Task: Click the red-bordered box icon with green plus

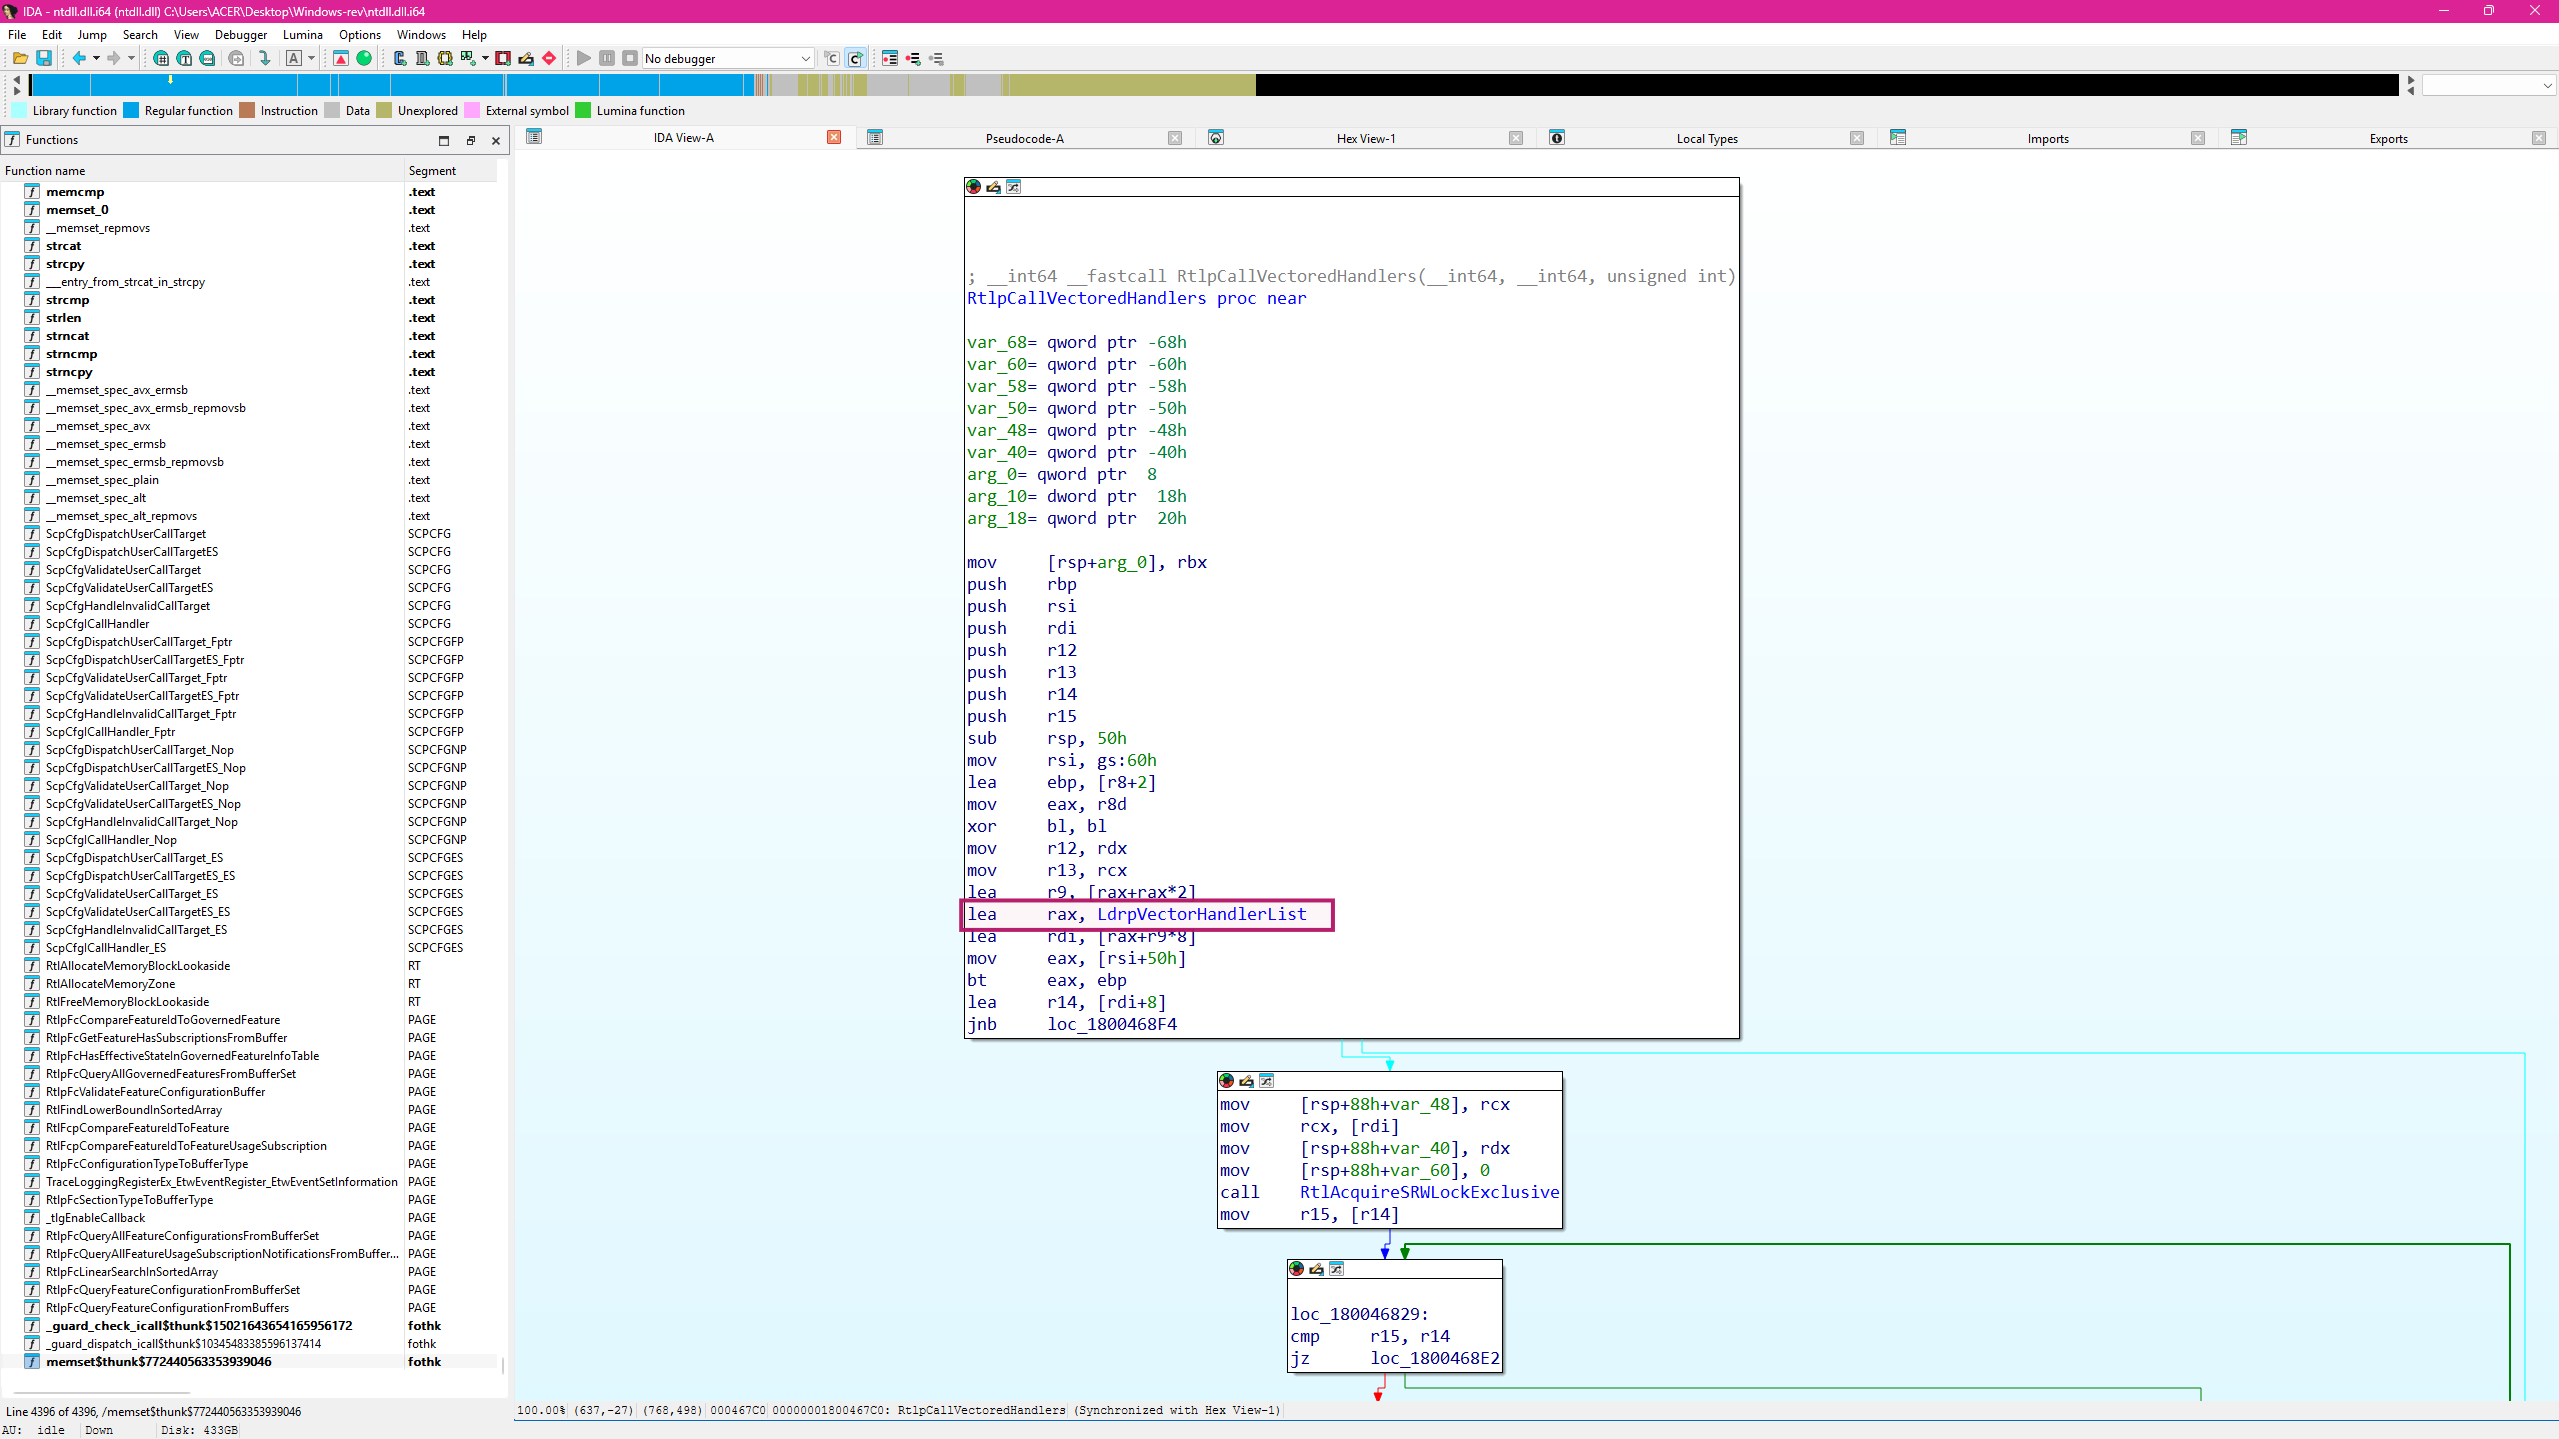Action: coord(503,58)
